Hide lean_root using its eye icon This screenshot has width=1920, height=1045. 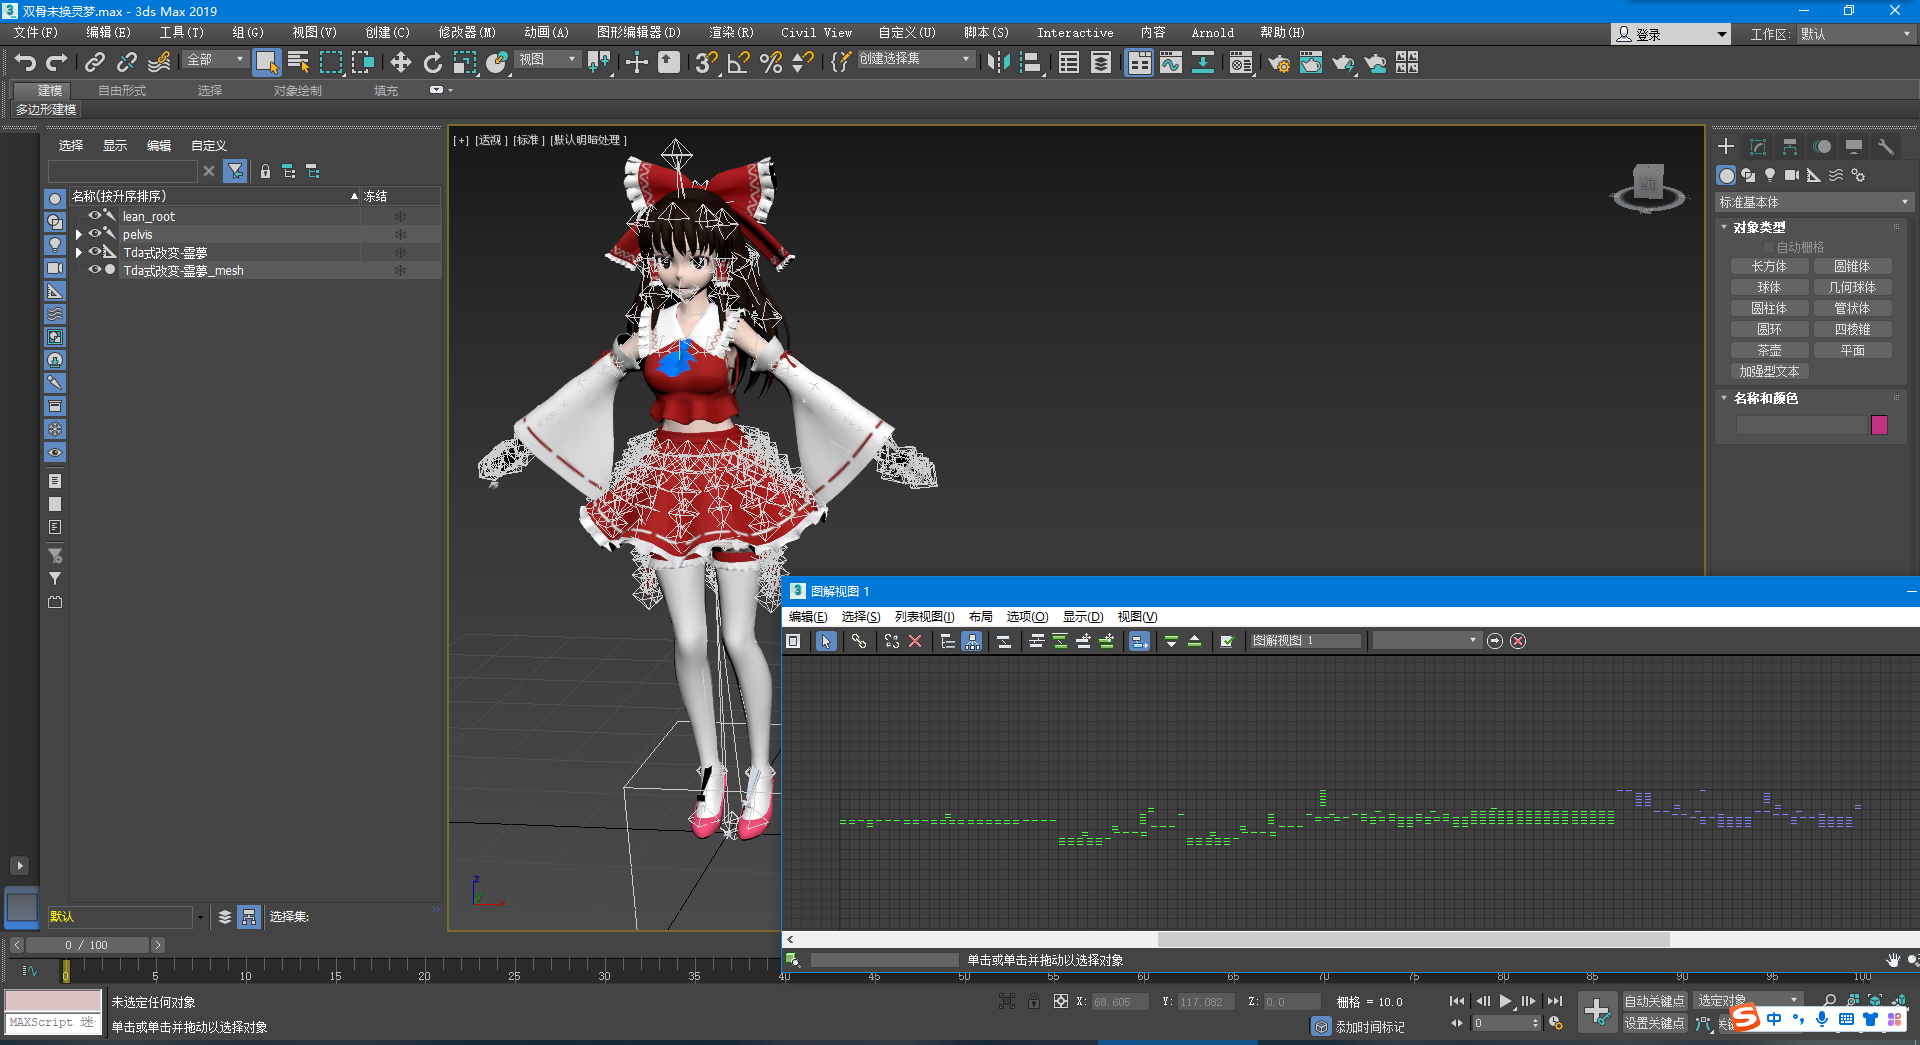point(95,216)
